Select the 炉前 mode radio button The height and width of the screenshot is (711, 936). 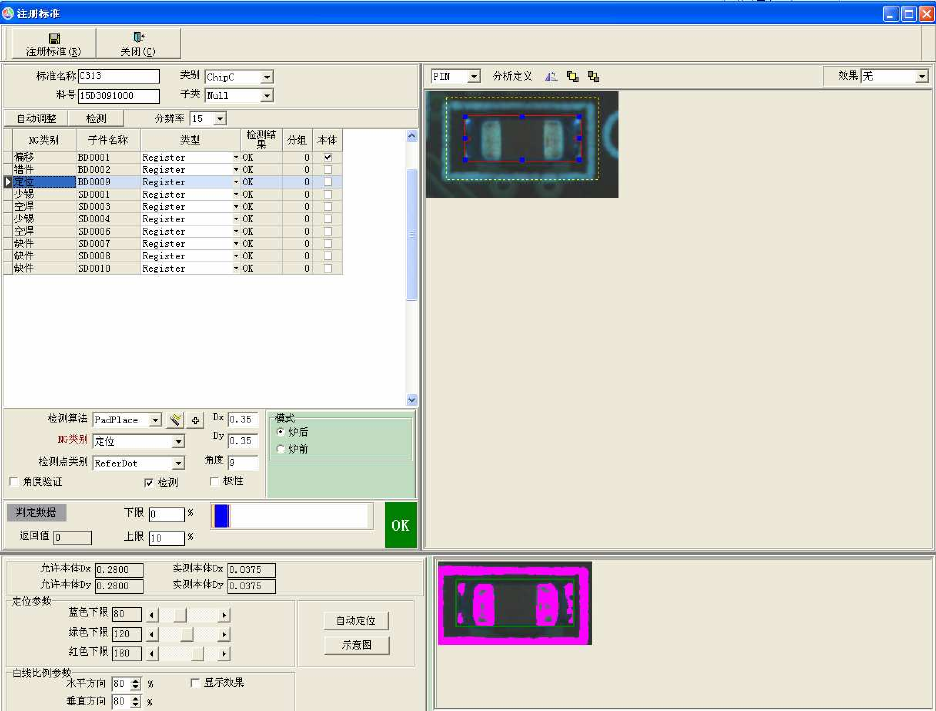click(x=281, y=448)
